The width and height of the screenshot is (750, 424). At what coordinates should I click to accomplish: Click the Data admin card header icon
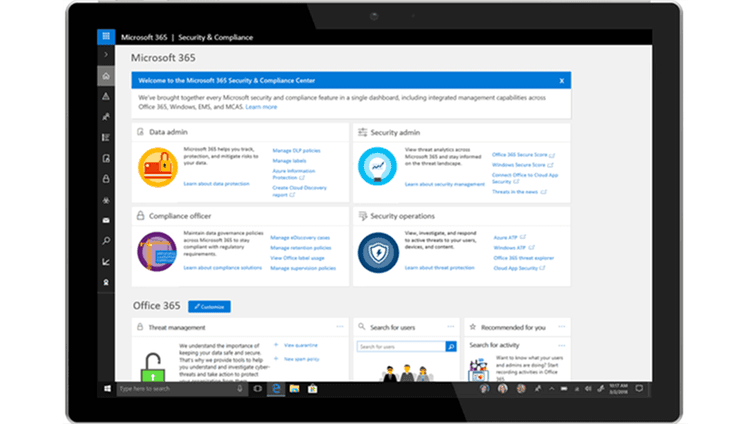click(140, 132)
